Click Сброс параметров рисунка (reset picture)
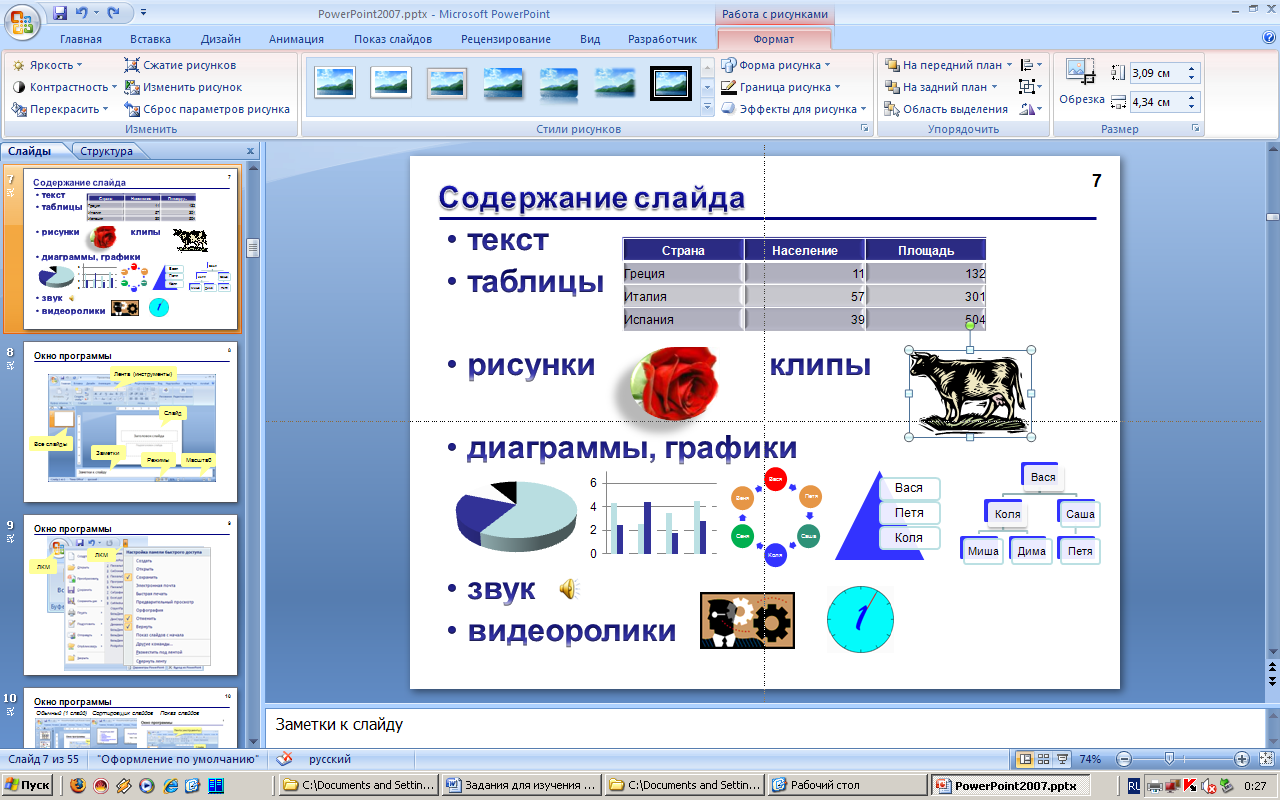The height and width of the screenshot is (800, 1280). [207, 109]
